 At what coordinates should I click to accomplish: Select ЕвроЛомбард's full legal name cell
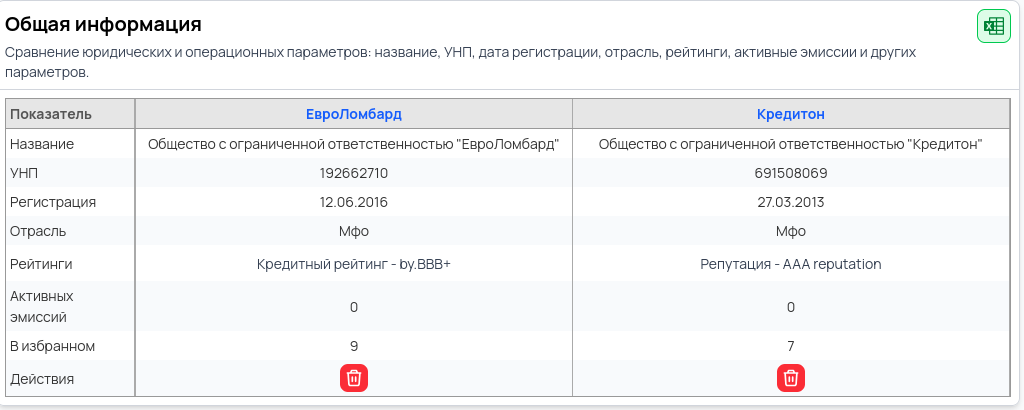[x=354, y=144]
